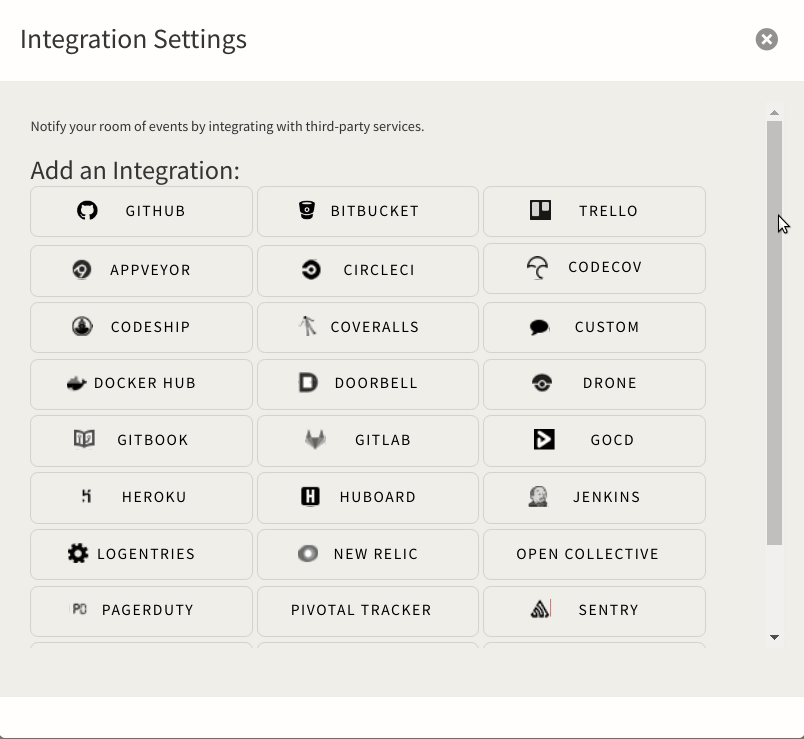The image size is (804, 739).
Task: Click the Codeship logo icon
Action: tap(82, 326)
